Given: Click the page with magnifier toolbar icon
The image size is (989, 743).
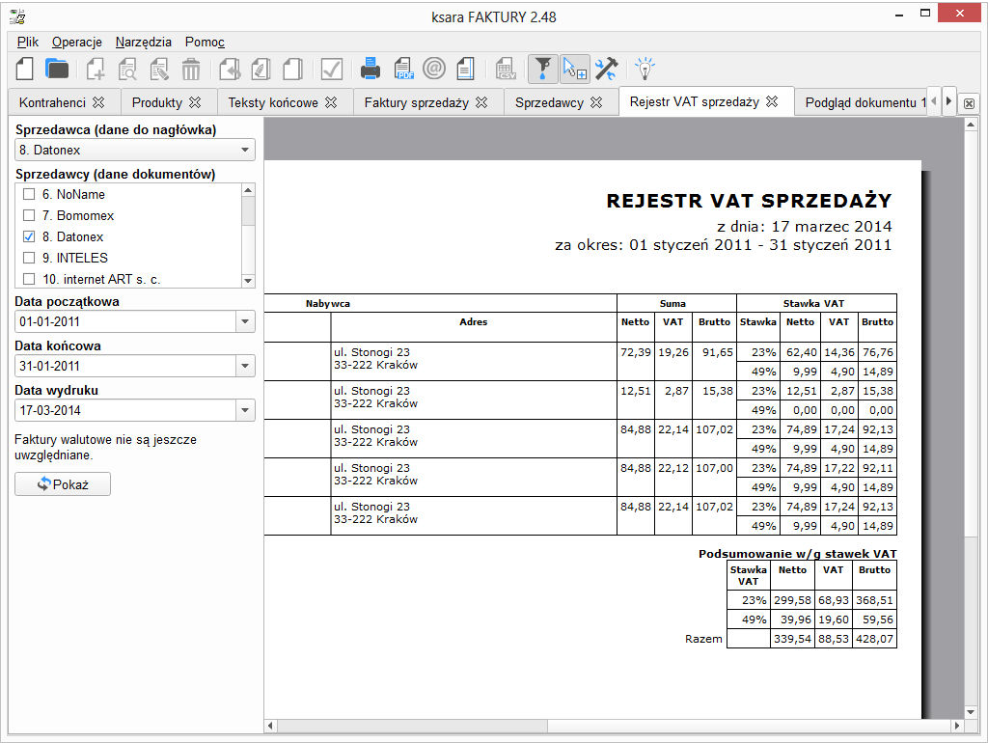Looking at the screenshot, I should coord(127,69).
